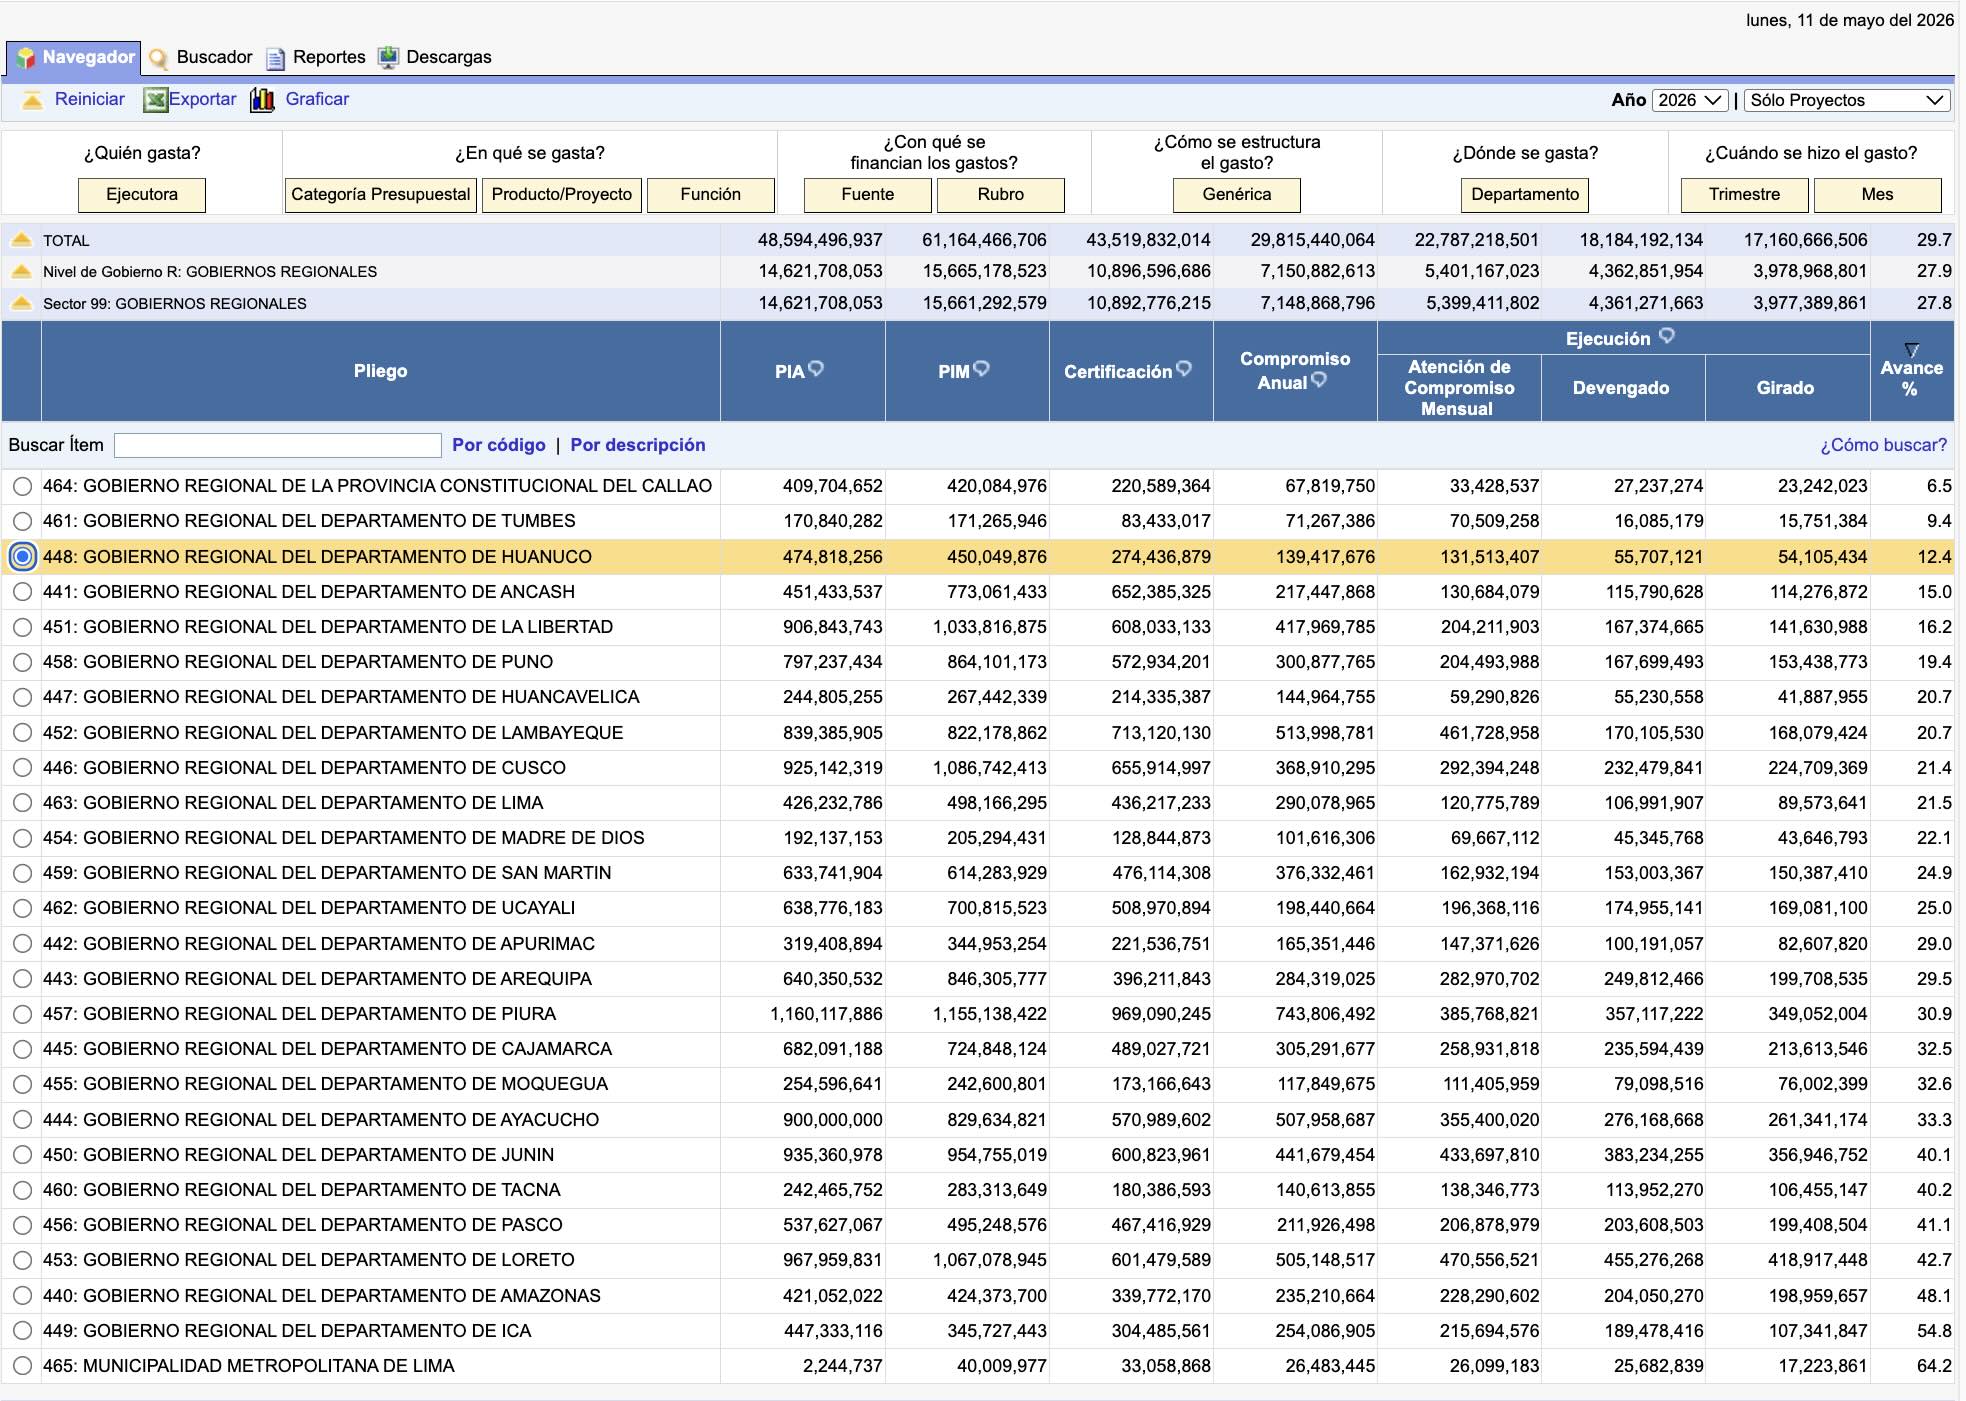Click the PIM column info bubble icon

click(981, 369)
